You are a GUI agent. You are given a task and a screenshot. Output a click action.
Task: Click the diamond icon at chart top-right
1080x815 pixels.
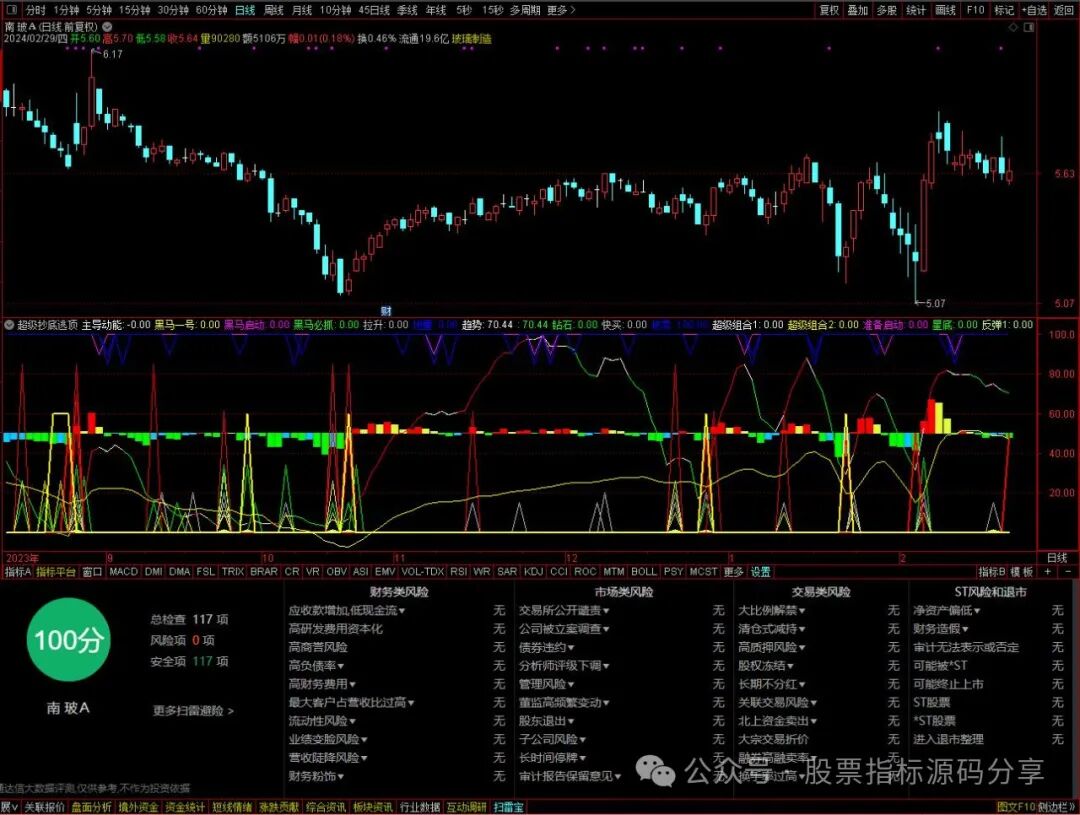click(1013, 27)
